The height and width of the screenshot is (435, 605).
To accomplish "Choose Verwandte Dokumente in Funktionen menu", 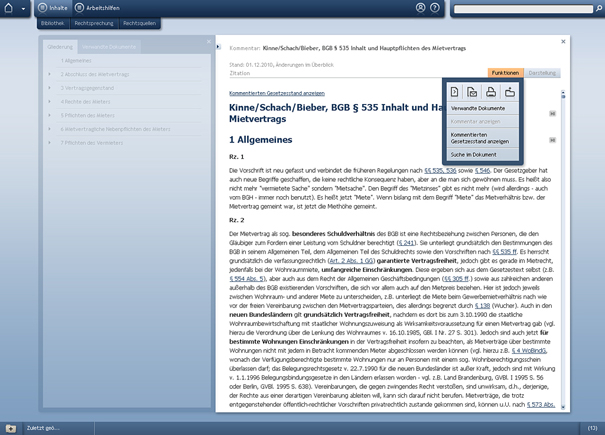I will pyautogui.click(x=483, y=108).
